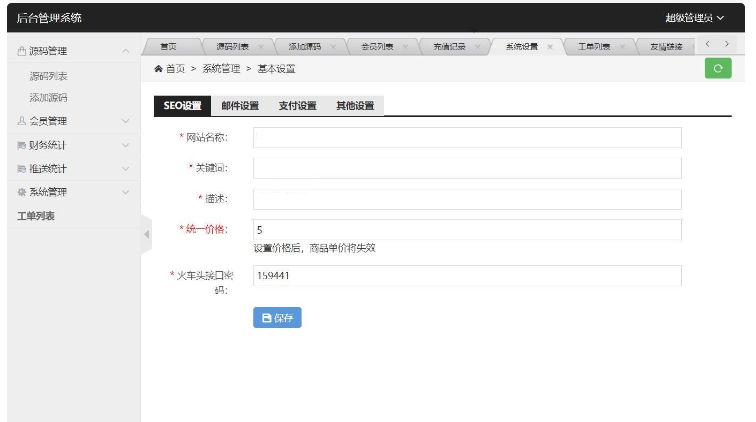Screen dimensions: 756x422
Task: Click the 统一价格 field label
Action: coord(203,229)
